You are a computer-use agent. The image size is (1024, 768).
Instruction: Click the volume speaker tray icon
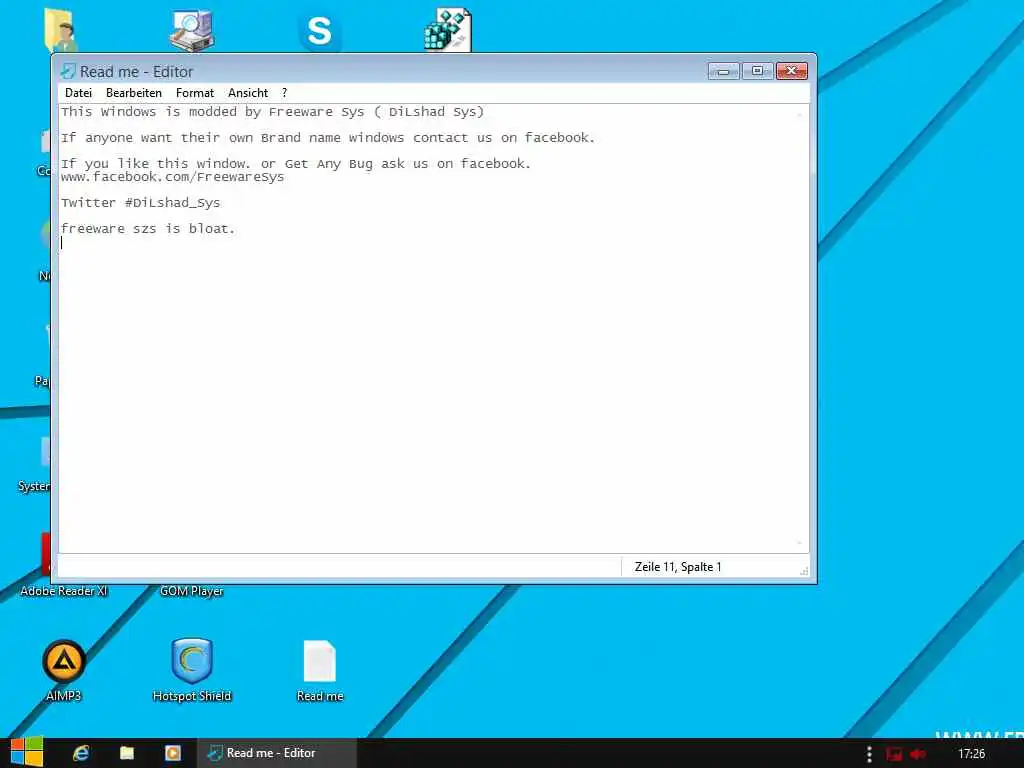[x=918, y=754]
